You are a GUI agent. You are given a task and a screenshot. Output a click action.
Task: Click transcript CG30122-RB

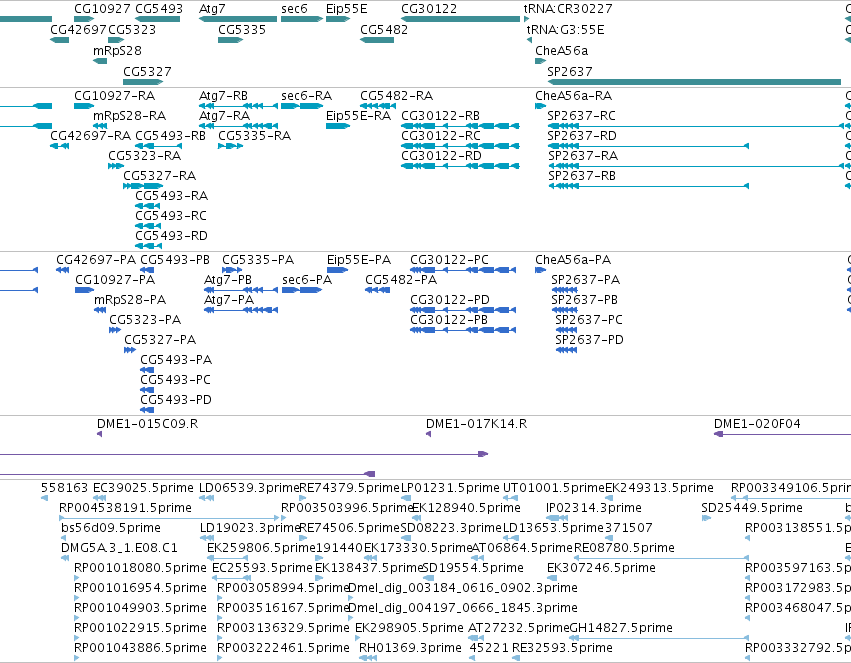point(460,126)
